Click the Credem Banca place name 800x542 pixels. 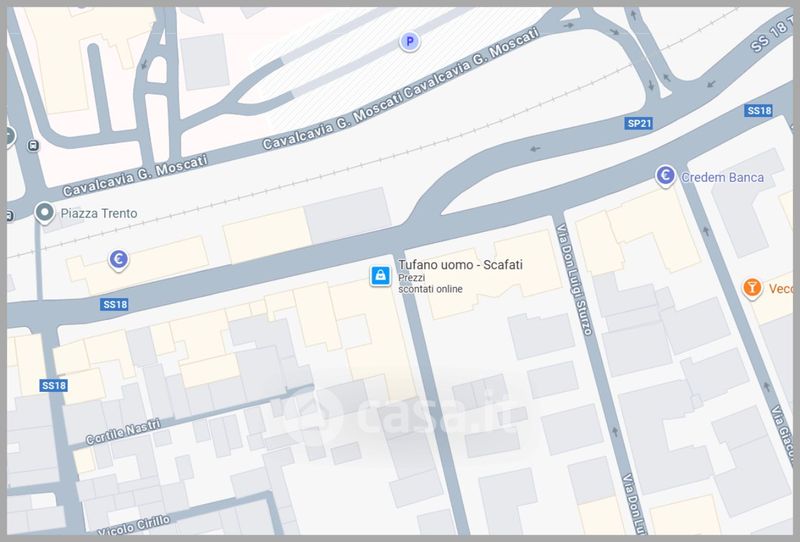click(722, 178)
